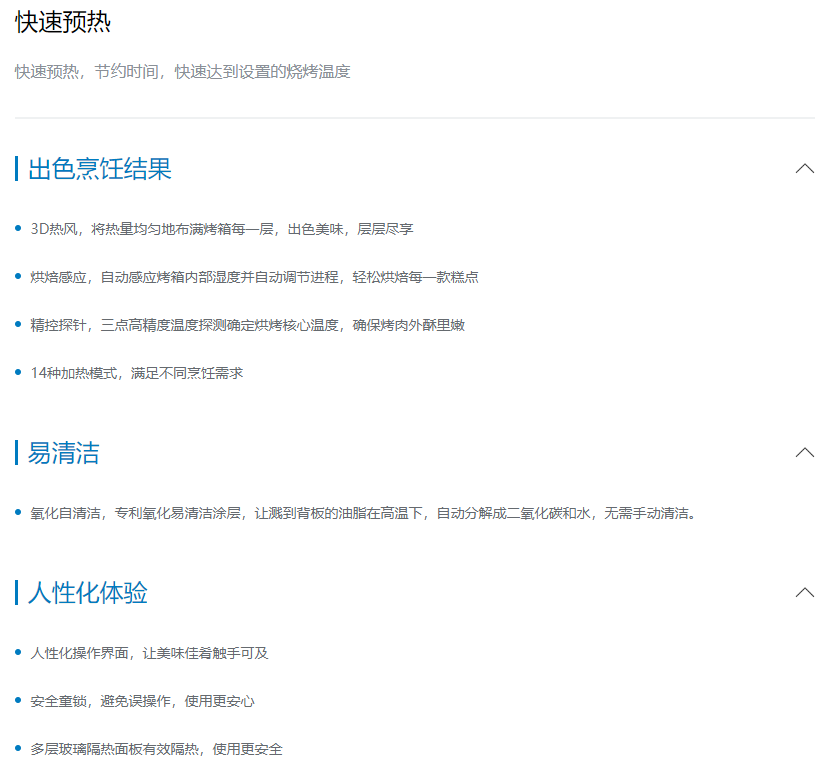Collapse the 易清洁 section using its chevron
This screenshot has width=828, height=772.
click(804, 453)
